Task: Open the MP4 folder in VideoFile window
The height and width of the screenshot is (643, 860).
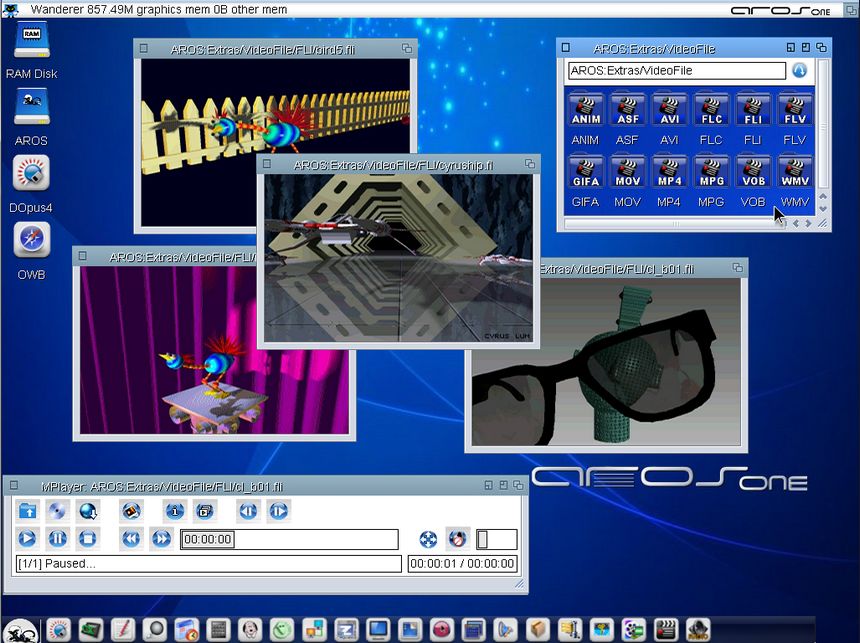Action: tap(669, 175)
